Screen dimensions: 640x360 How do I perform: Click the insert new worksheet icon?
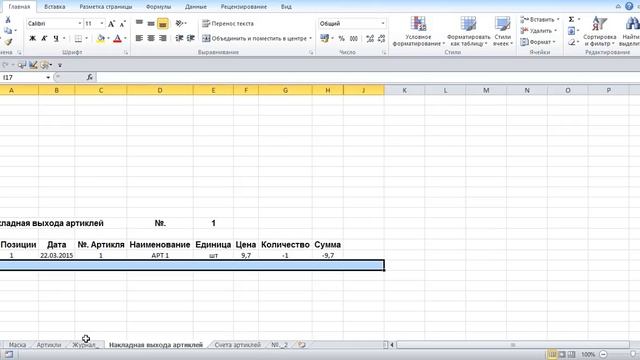[x=302, y=345]
